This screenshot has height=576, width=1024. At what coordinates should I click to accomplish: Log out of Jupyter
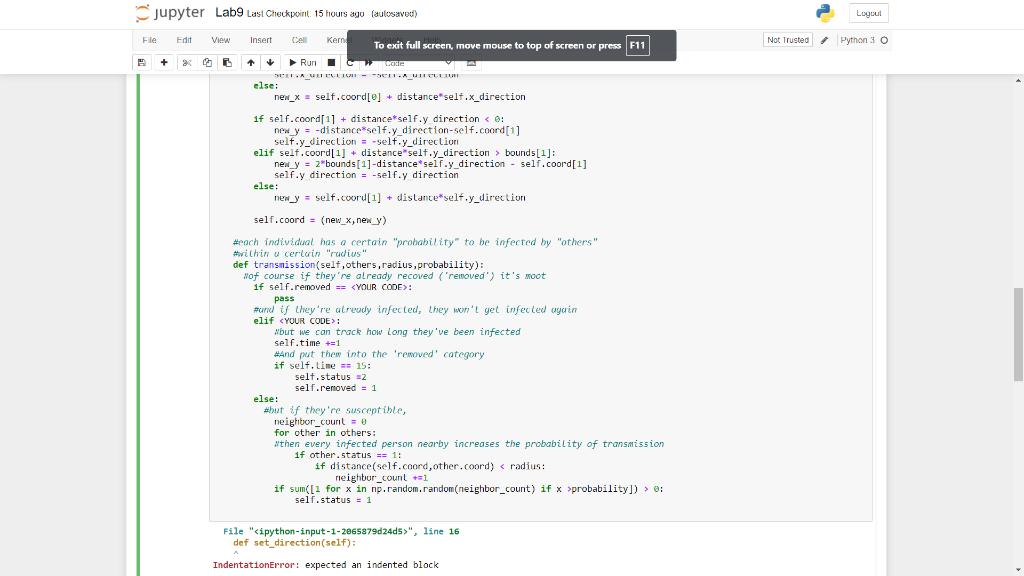click(x=869, y=13)
